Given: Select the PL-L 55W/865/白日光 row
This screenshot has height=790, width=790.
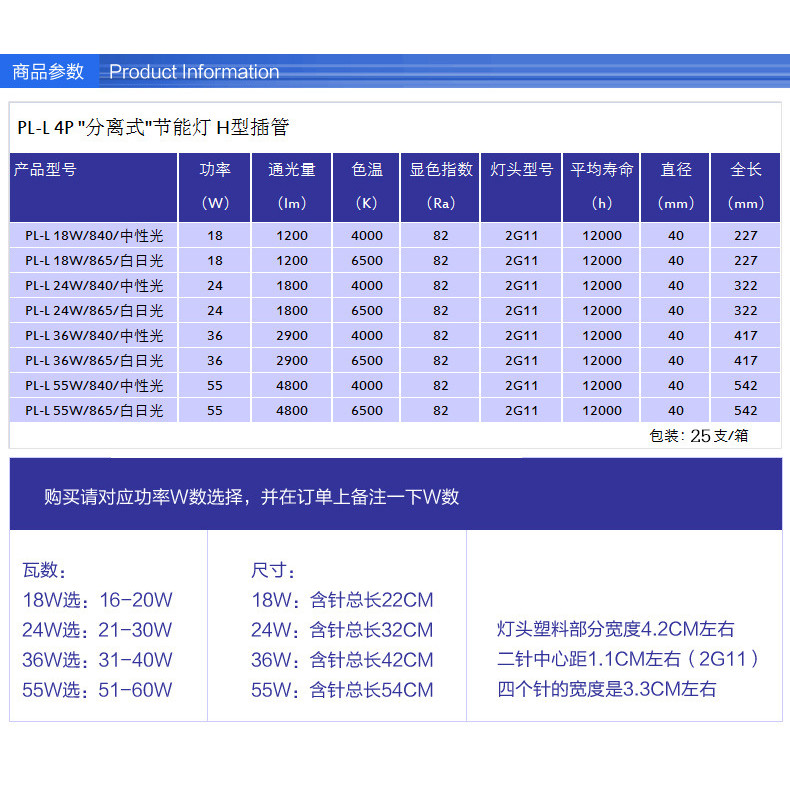Looking at the screenshot, I should point(94,410).
